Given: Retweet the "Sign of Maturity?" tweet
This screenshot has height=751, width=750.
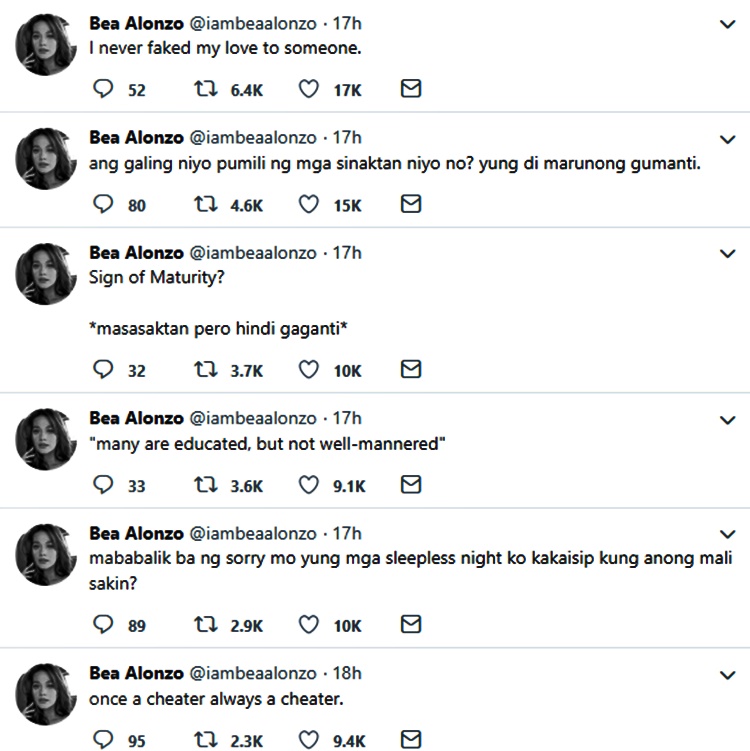Looking at the screenshot, I should (x=203, y=370).
